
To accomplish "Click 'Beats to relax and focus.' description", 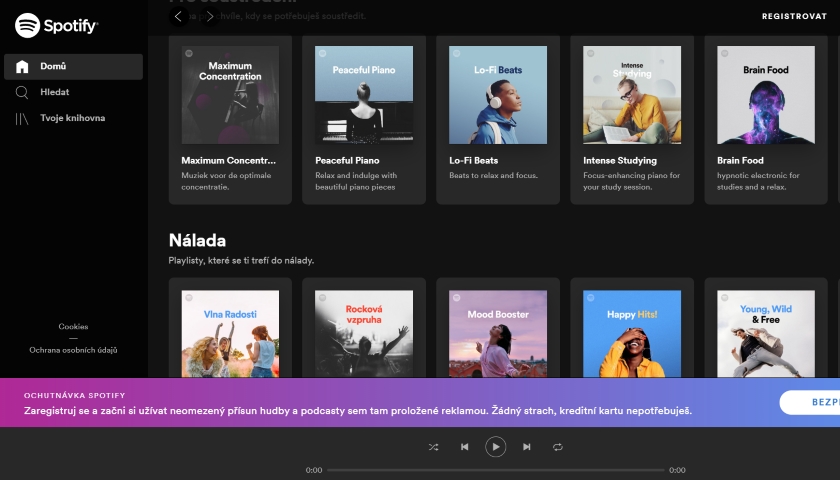I will (x=493, y=175).
